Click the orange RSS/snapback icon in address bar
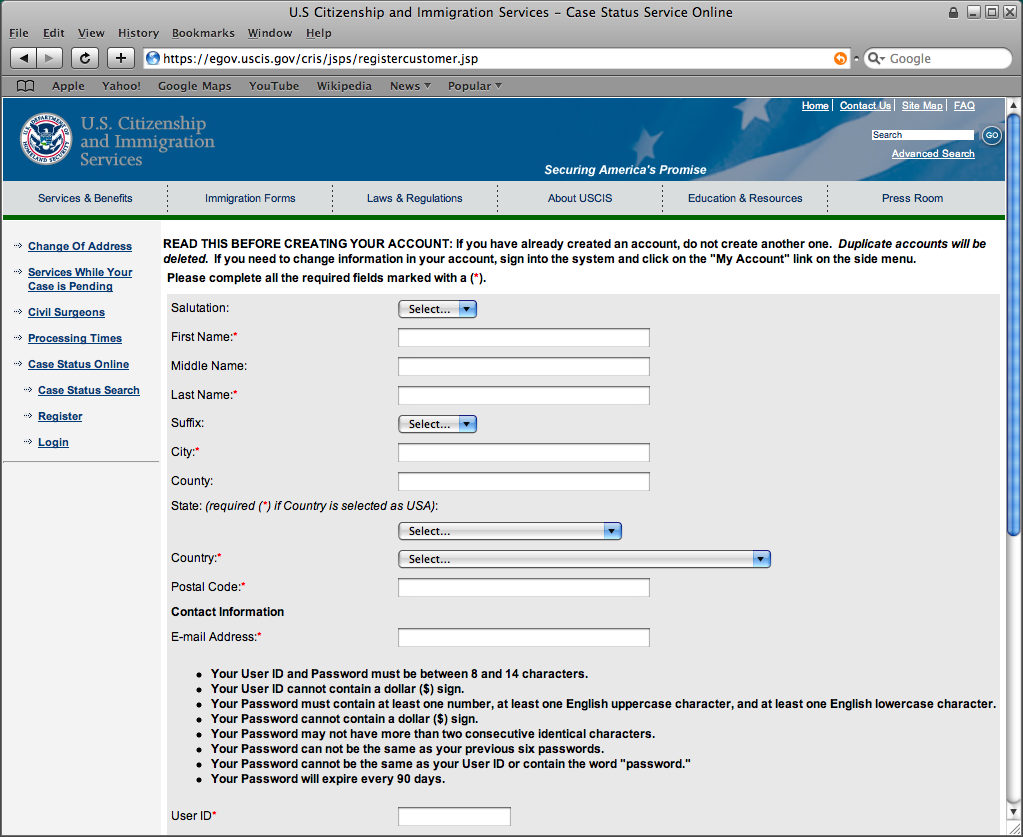The height and width of the screenshot is (837, 1023). [840, 59]
